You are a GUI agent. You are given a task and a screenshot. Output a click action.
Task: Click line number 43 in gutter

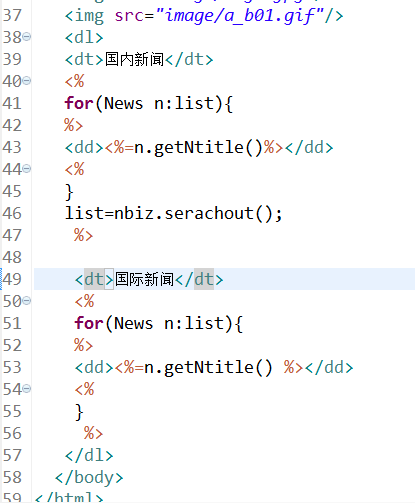tap(12, 147)
